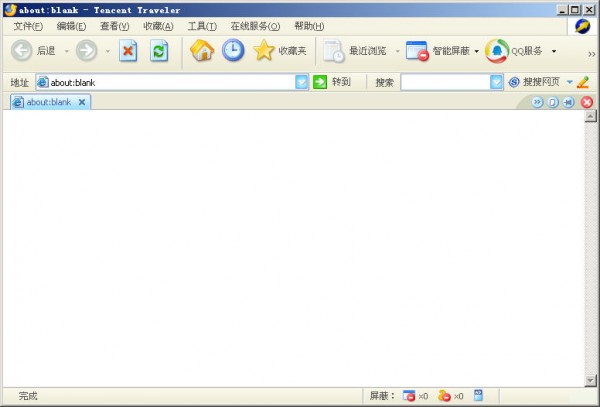This screenshot has width=600, height=407.
Task: Expand the QQ service dropdown arrow
Action: [x=554, y=51]
